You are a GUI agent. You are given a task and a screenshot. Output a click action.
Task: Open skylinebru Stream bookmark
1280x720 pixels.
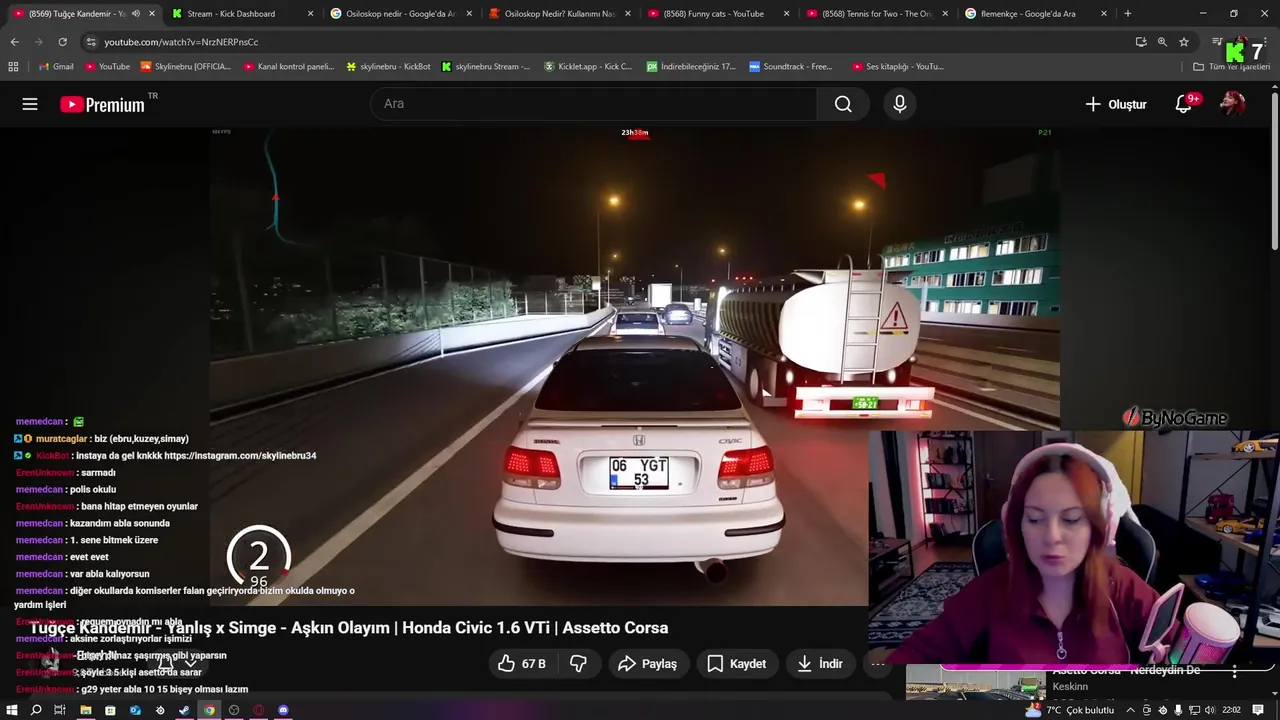click(x=487, y=66)
